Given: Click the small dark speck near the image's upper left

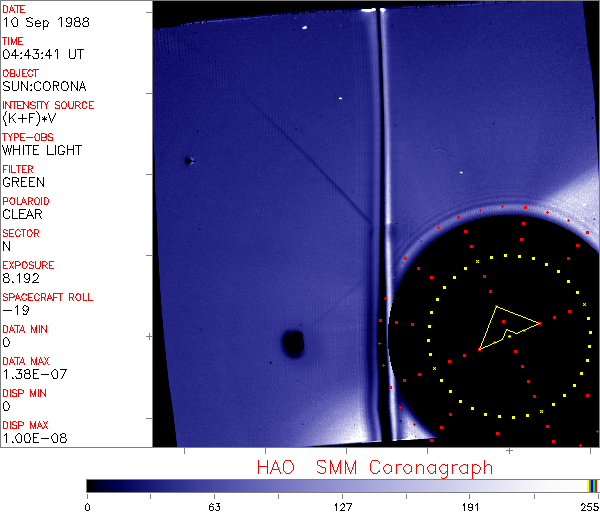Looking at the screenshot, I should click(x=187, y=160).
